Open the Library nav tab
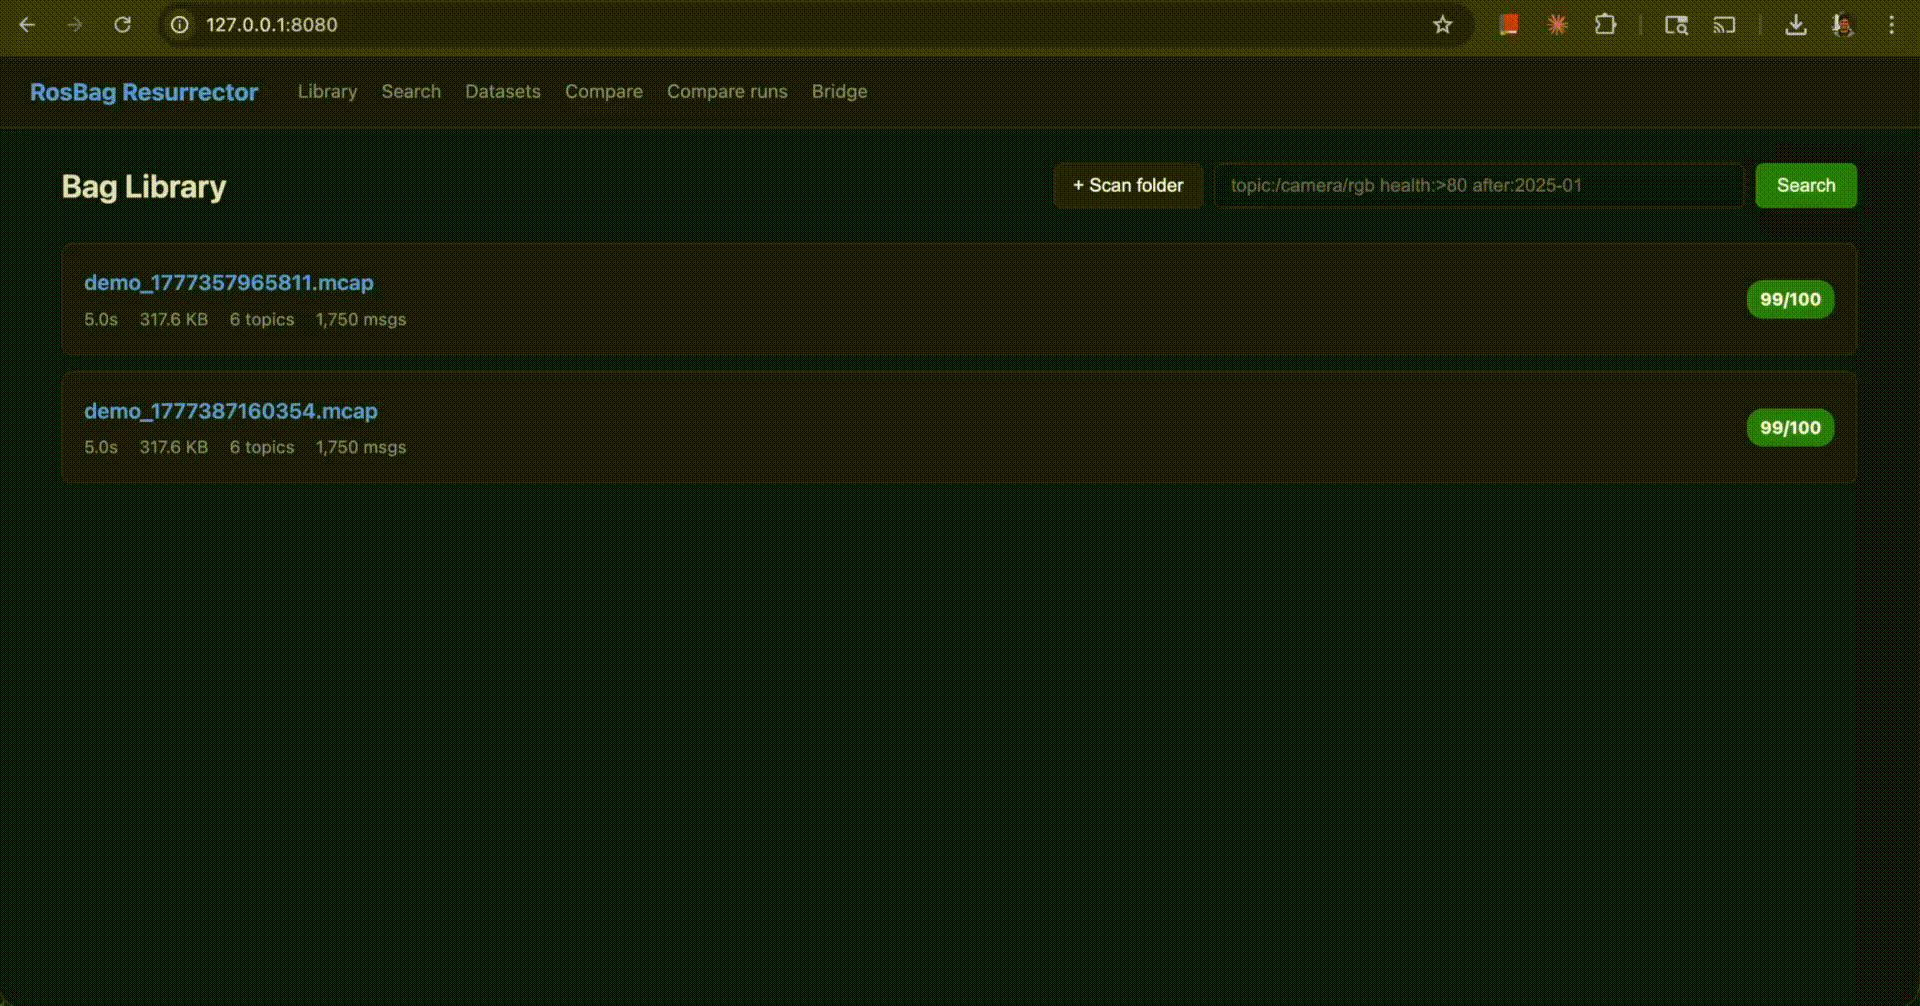 327,91
